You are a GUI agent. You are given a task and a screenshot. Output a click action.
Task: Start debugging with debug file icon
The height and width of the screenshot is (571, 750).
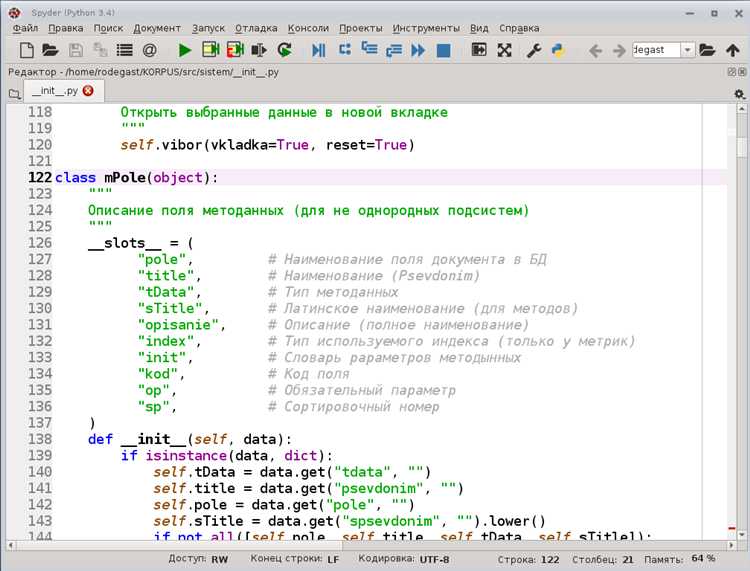(319, 50)
